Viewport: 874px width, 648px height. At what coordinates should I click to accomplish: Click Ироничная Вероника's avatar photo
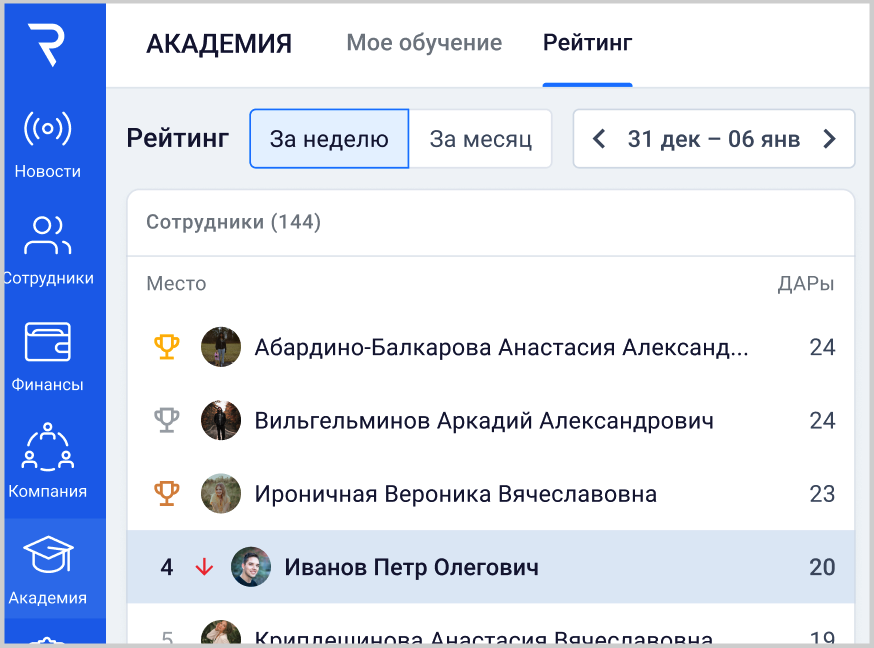(220, 493)
